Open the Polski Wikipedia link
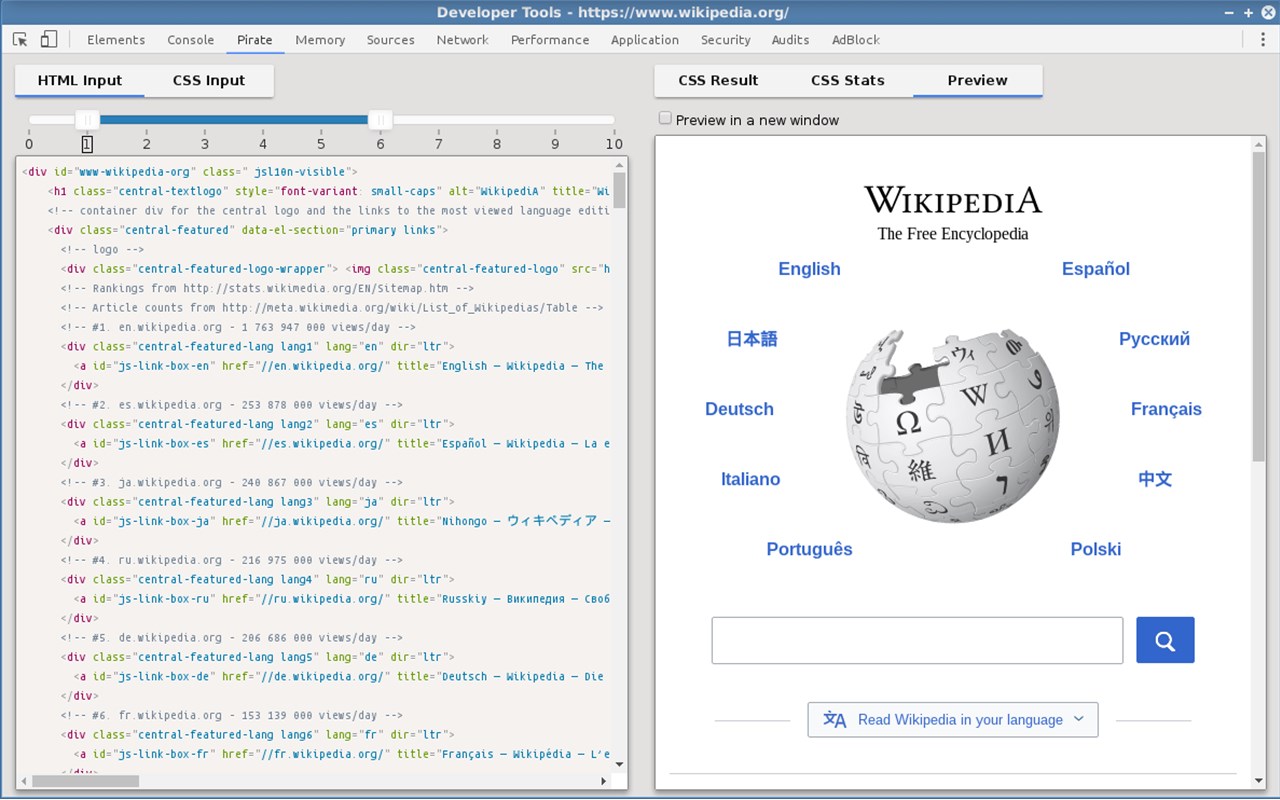Image resolution: width=1280 pixels, height=800 pixels. pyautogui.click(x=1096, y=549)
